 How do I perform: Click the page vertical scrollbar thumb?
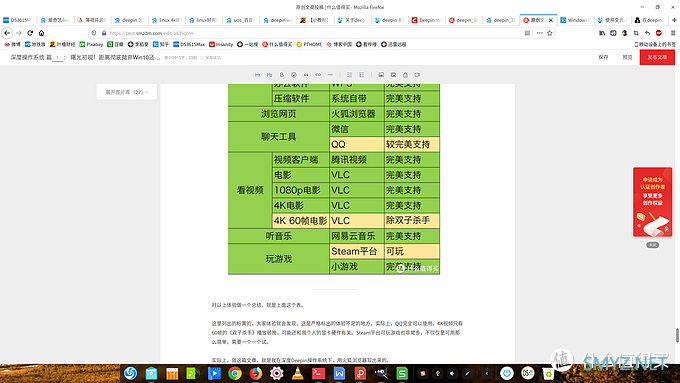click(677, 335)
